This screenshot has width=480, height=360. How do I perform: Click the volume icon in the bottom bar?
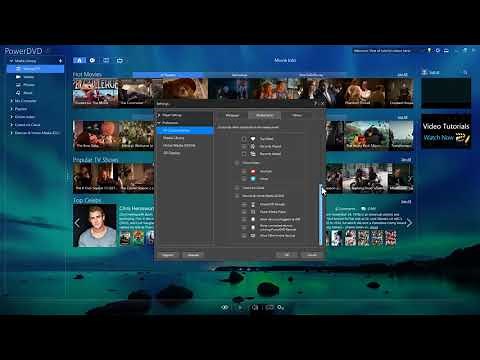[x=255, y=307]
